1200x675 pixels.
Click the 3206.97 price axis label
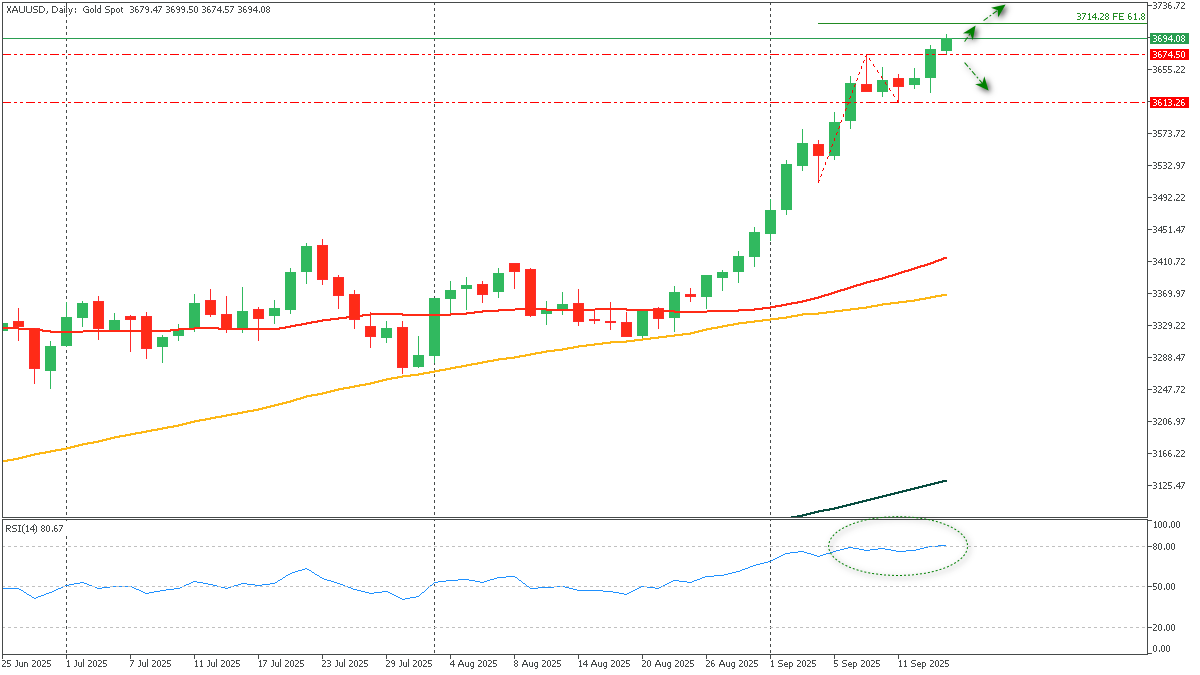pos(1169,421)
